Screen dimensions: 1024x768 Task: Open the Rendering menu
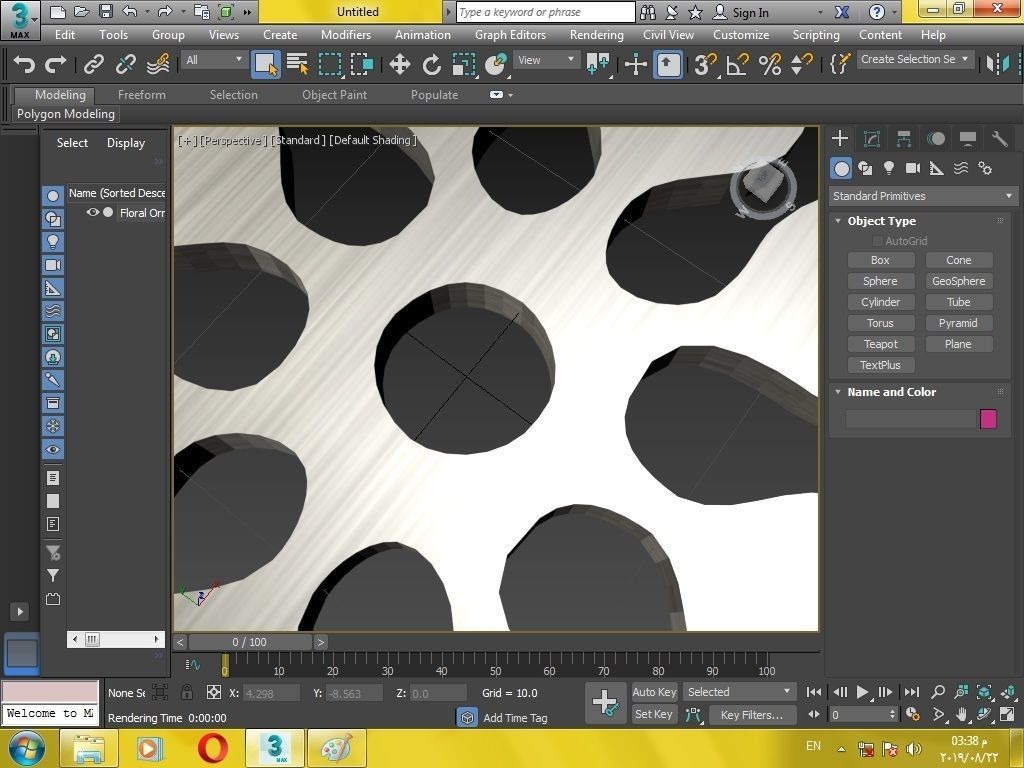click(x=596, y=35)
